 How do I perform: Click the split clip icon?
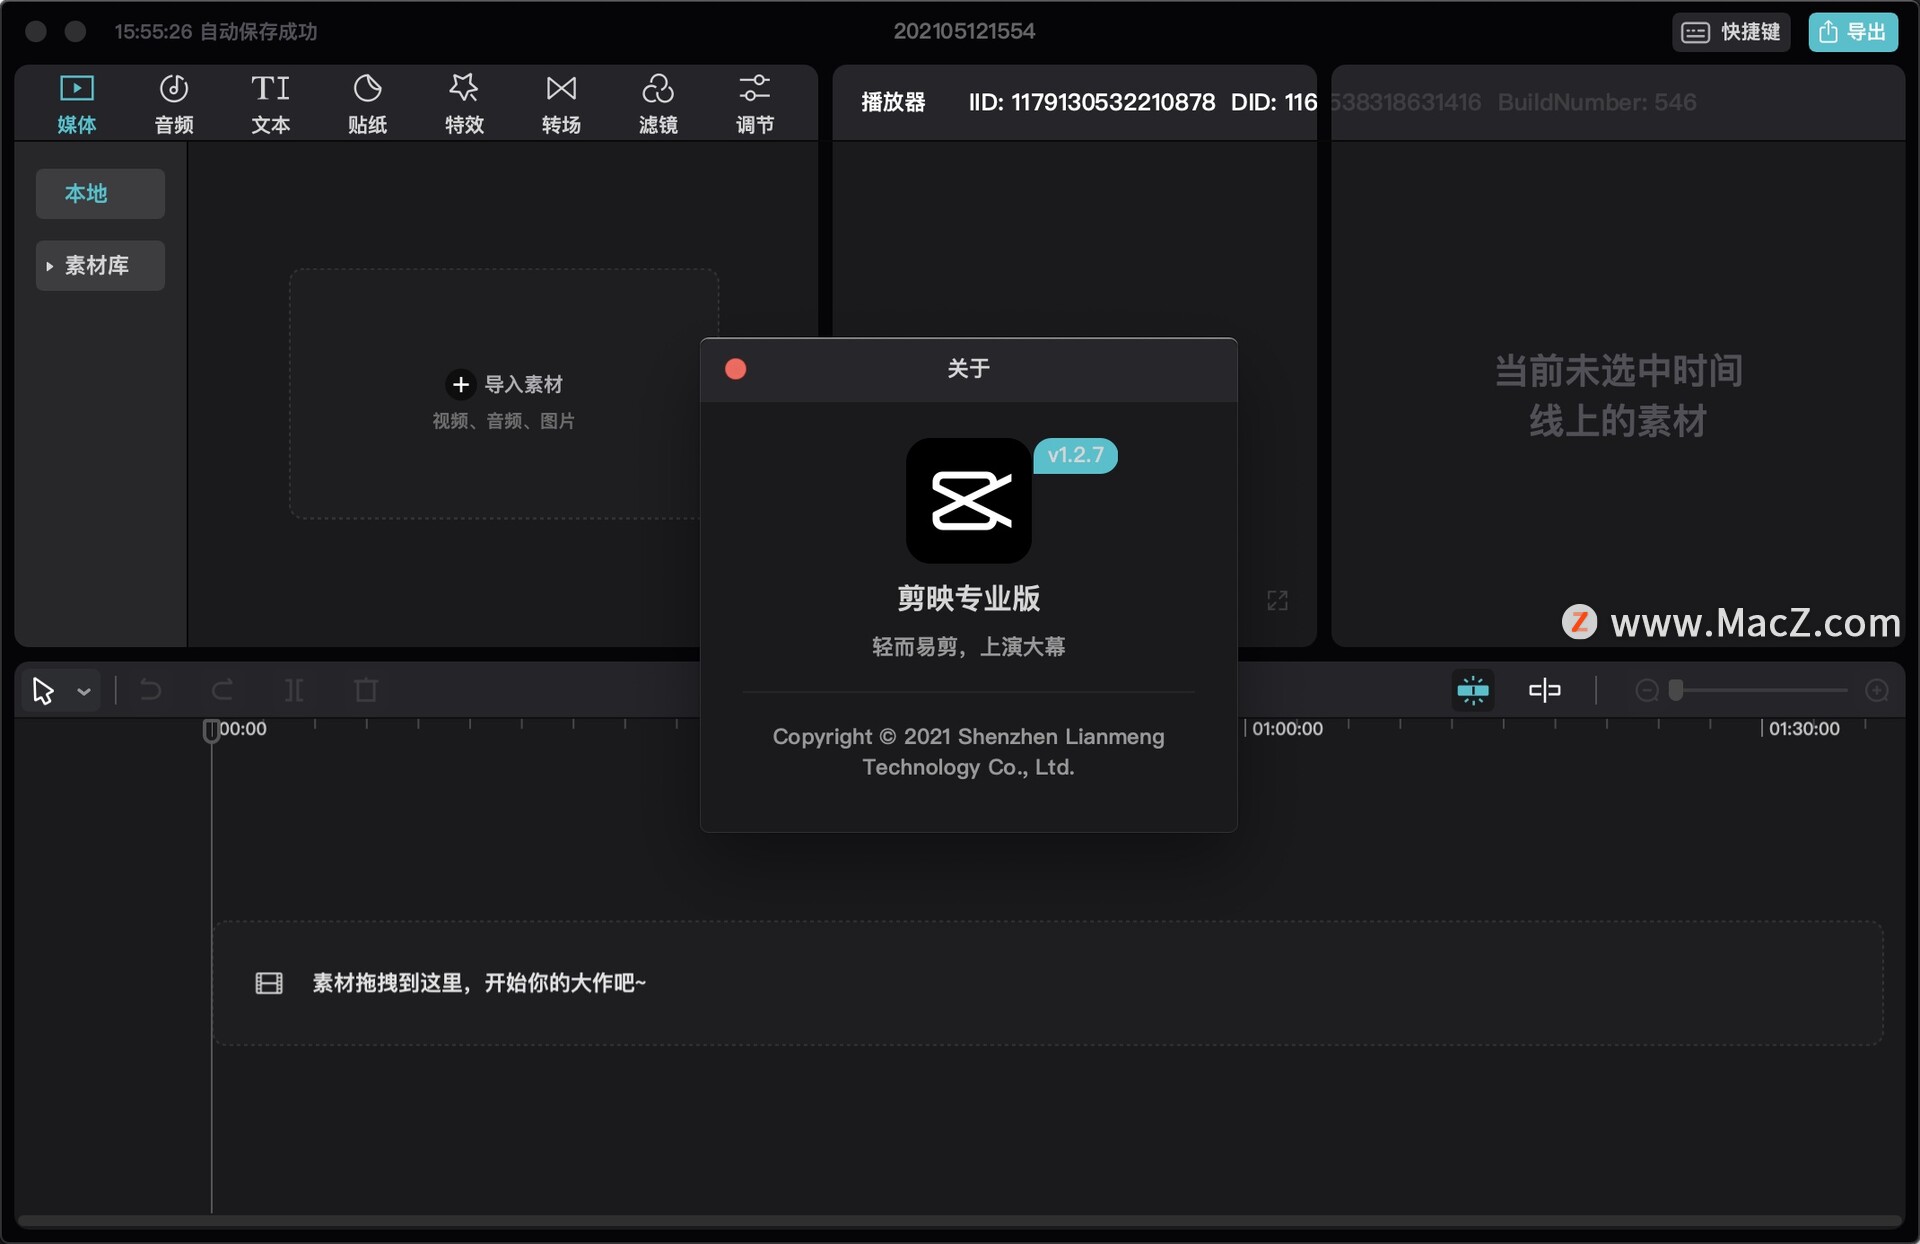294,690
